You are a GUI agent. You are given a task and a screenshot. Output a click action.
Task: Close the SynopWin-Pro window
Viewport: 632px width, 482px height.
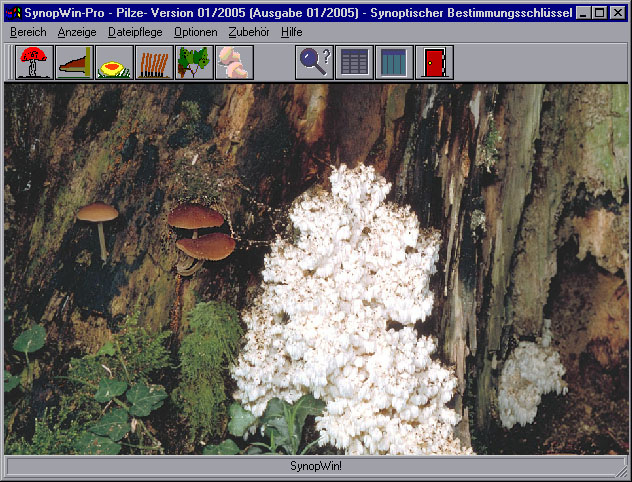(617, 13)
